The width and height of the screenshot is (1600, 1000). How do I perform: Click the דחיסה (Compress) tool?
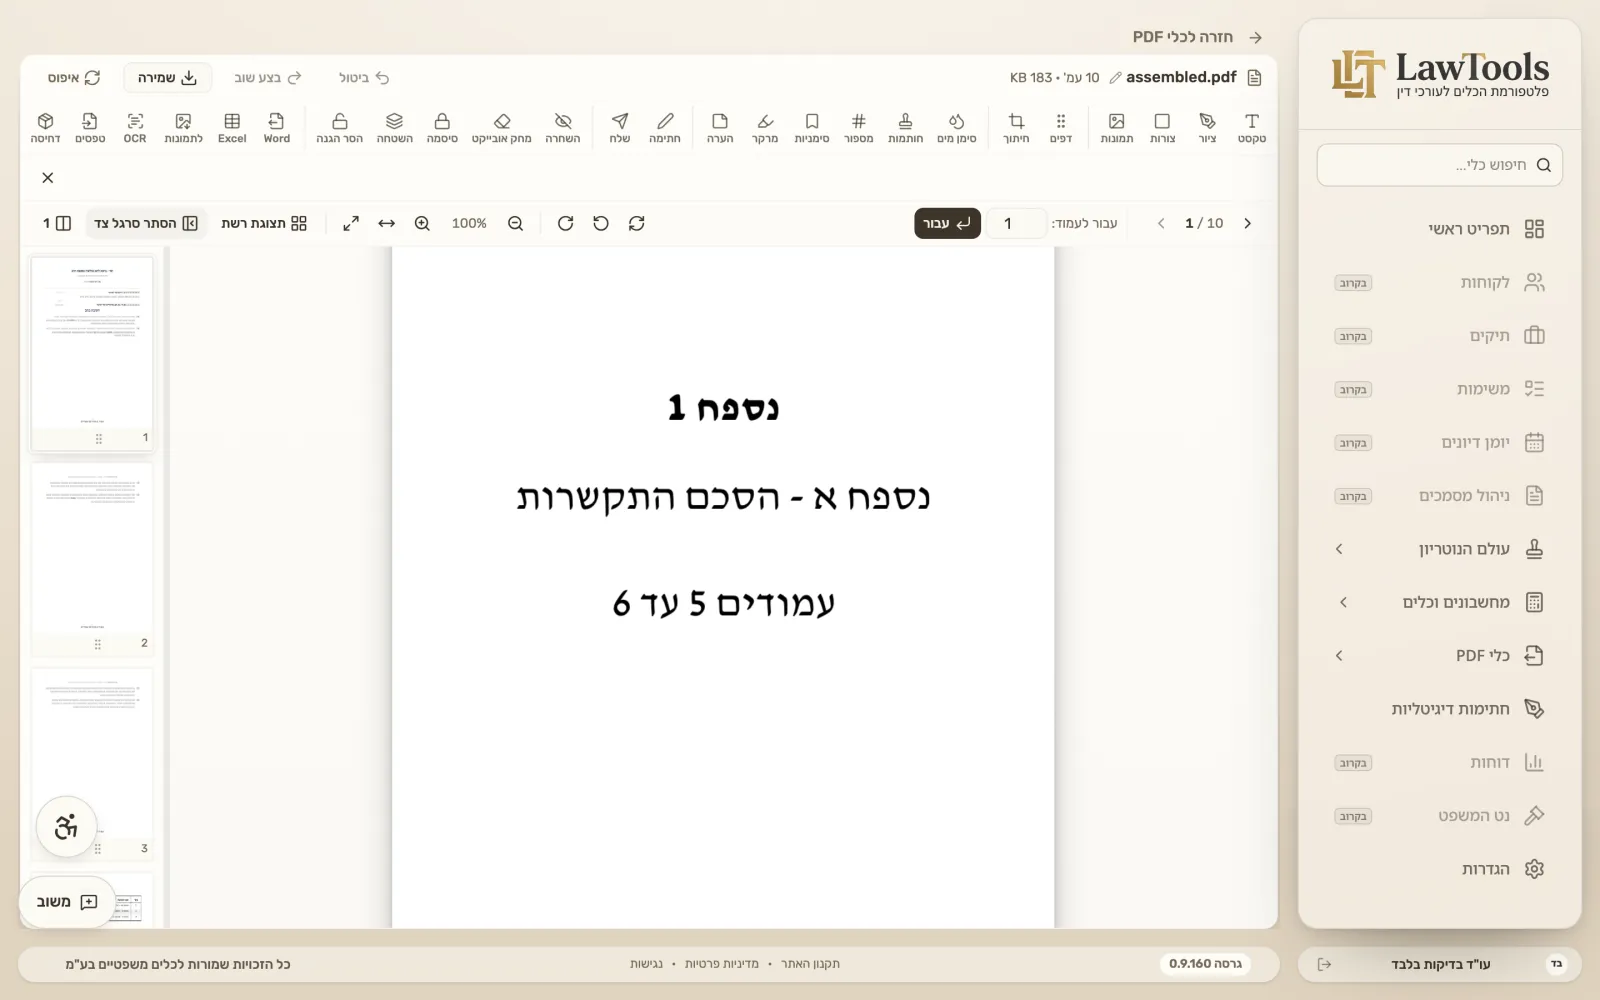(x=45, y=128)
